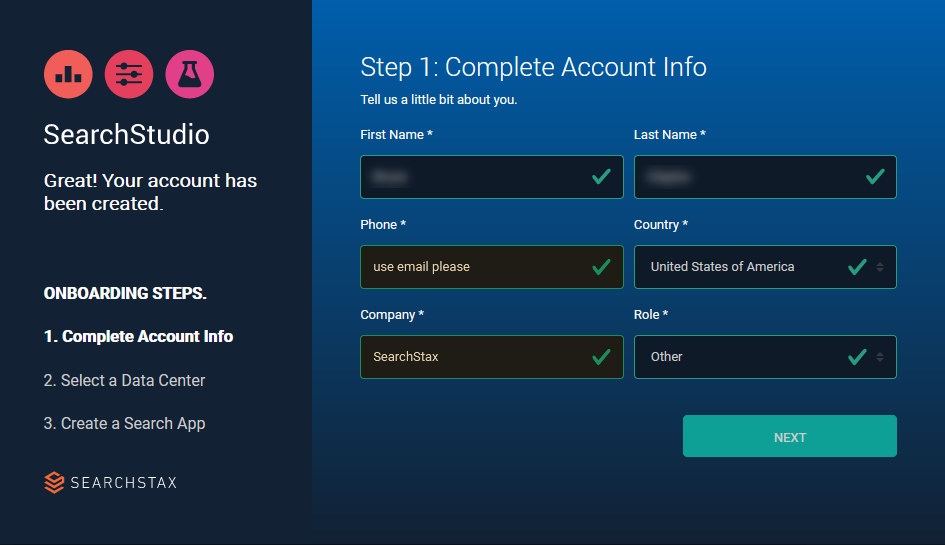Click the Company label
945x545 pixels.
[392, 315]
